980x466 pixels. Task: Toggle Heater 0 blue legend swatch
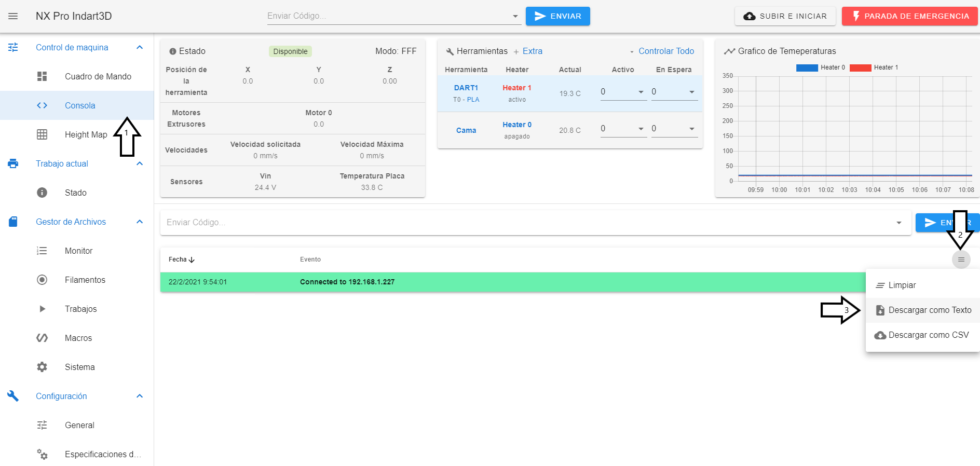click(808, 67)
